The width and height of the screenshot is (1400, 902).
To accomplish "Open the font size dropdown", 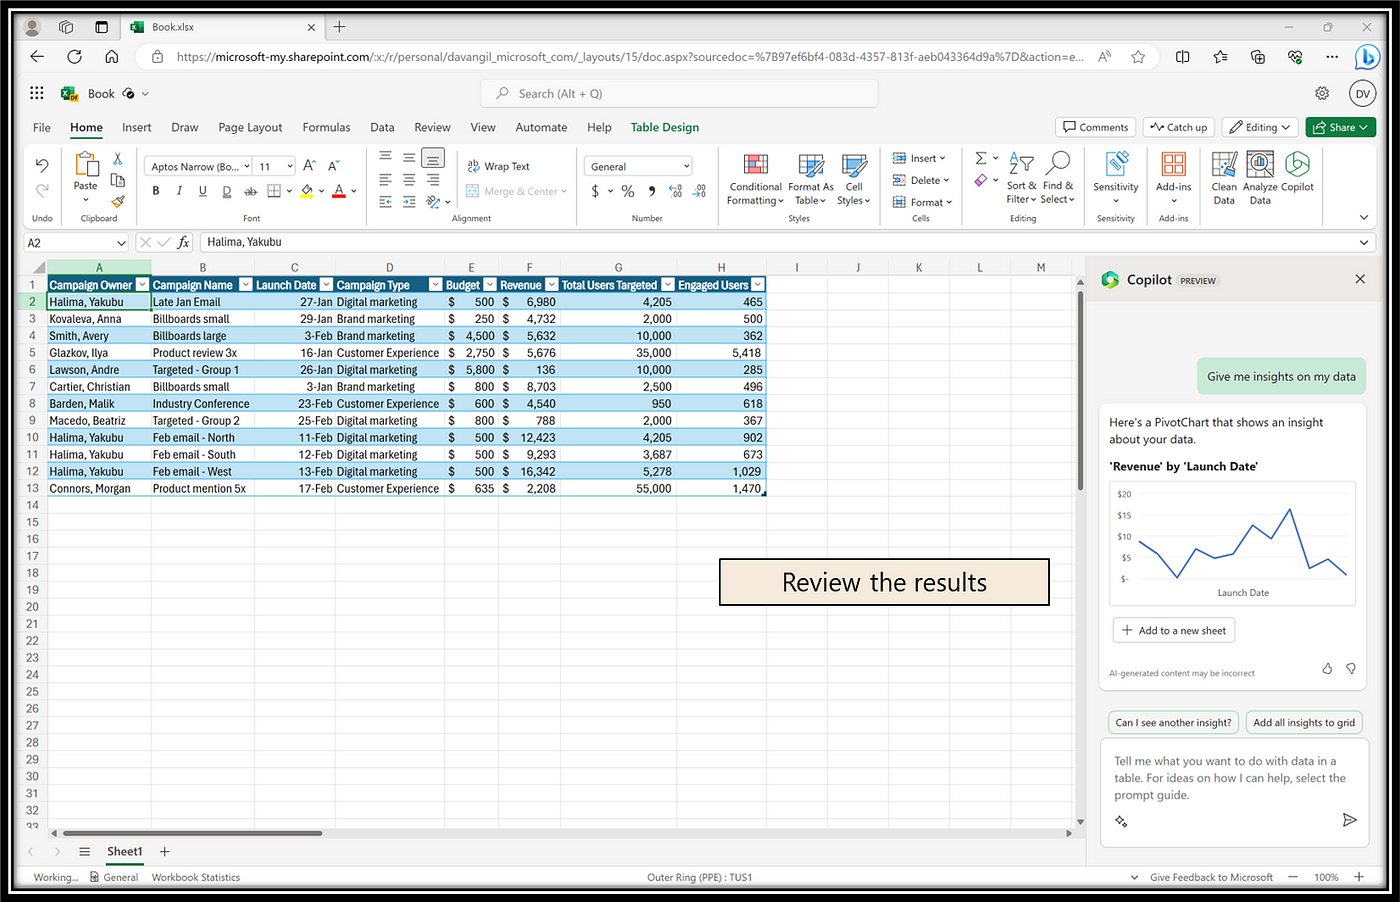I will click(x=290, y=167).
